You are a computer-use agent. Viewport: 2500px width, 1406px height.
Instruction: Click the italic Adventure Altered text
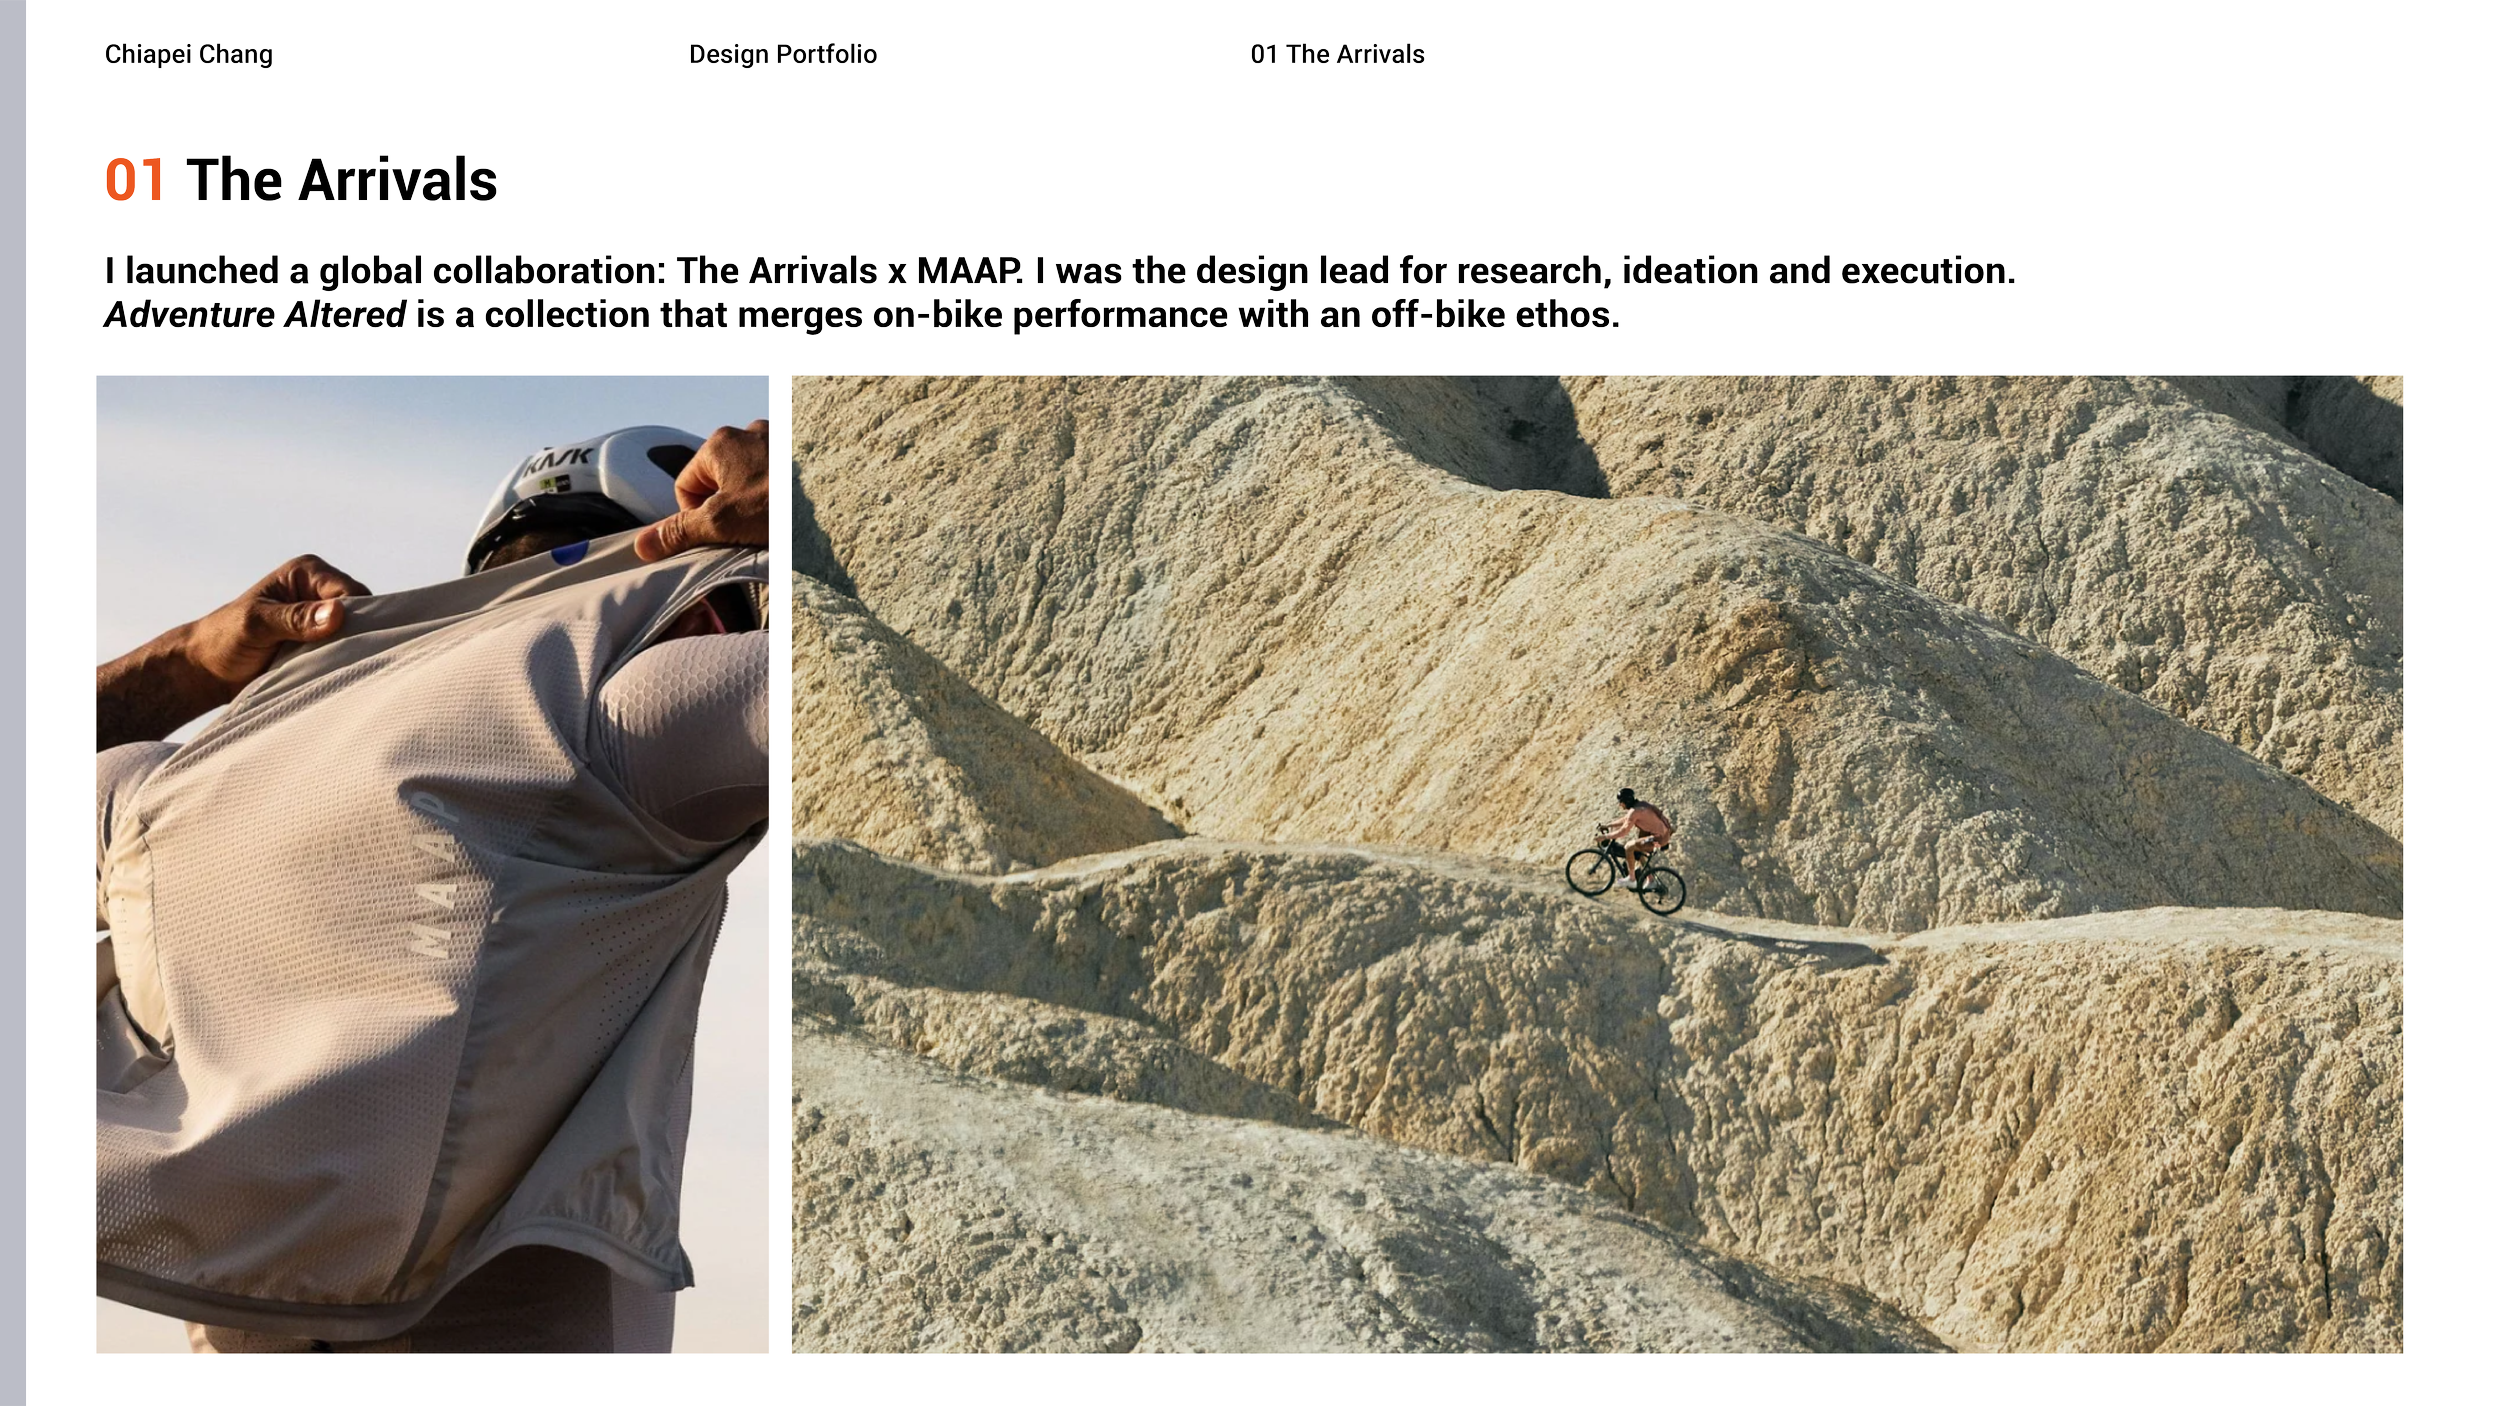[255, 315]
